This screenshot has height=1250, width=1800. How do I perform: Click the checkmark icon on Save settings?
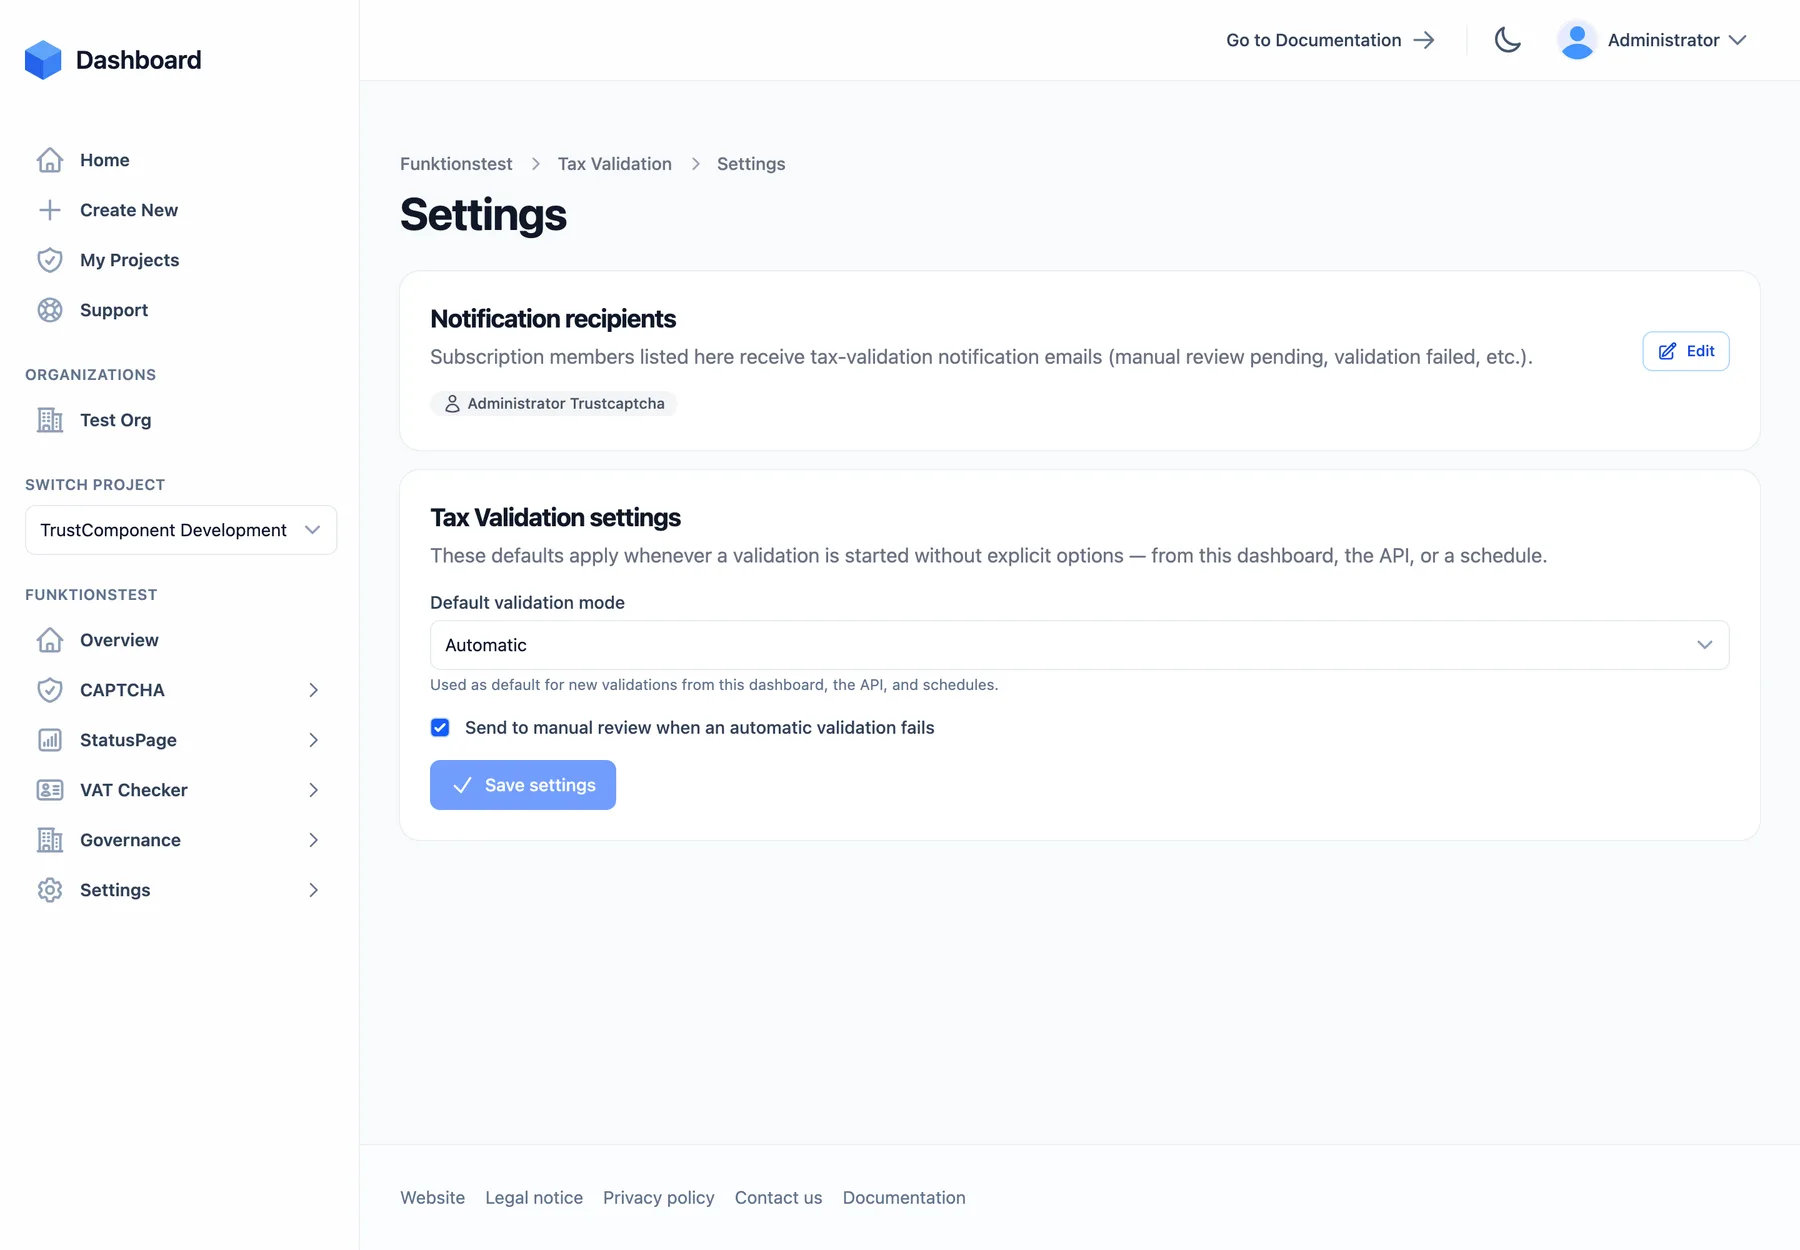coord(462,785)
